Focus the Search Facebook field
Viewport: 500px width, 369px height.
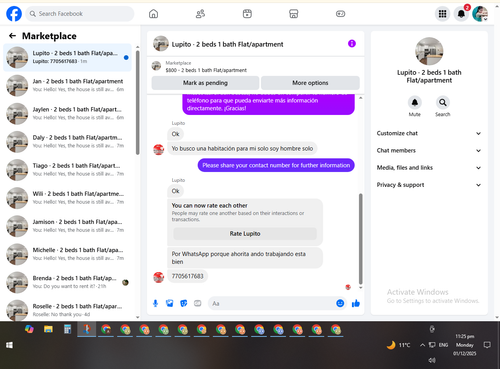[80, 14]
